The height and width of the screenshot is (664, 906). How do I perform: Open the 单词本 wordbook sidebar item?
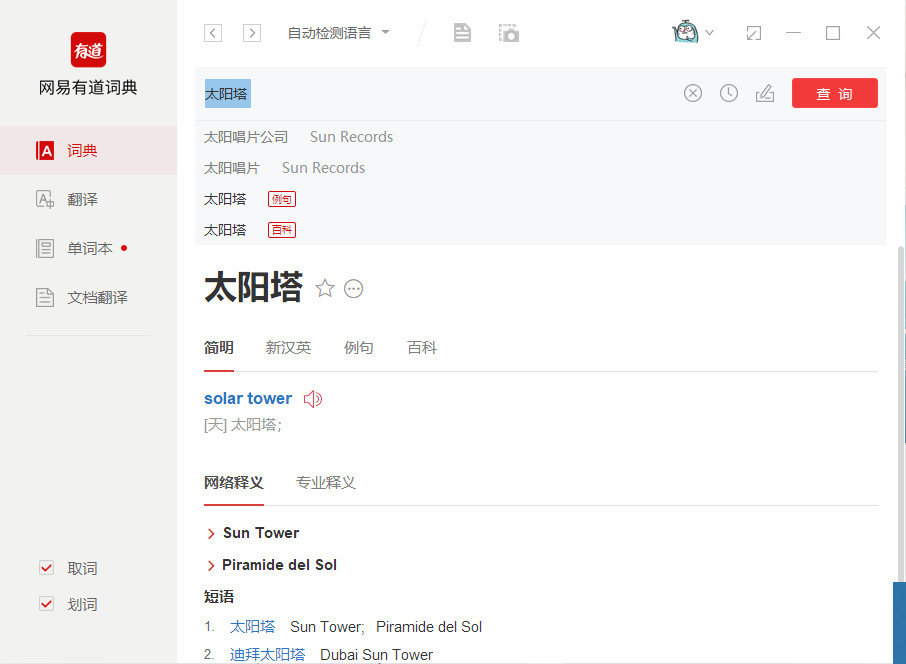88,248
